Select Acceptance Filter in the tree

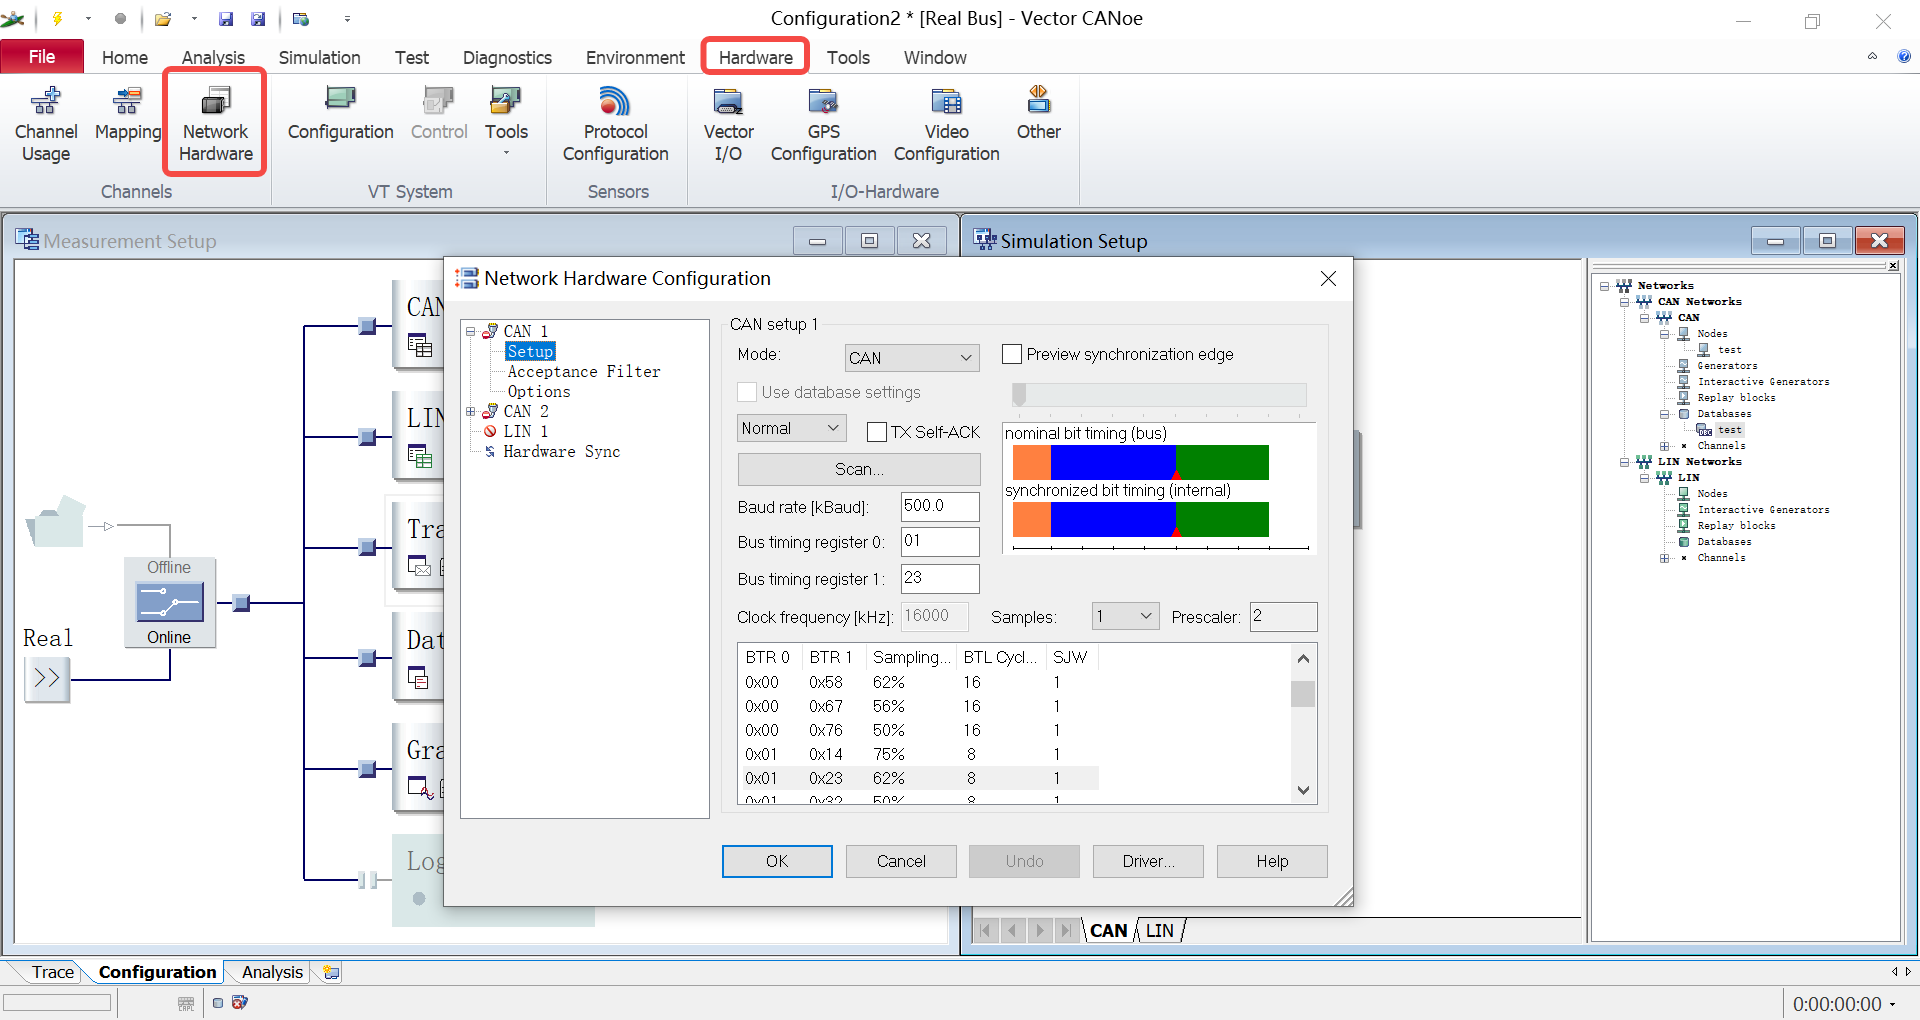(584, 372)
